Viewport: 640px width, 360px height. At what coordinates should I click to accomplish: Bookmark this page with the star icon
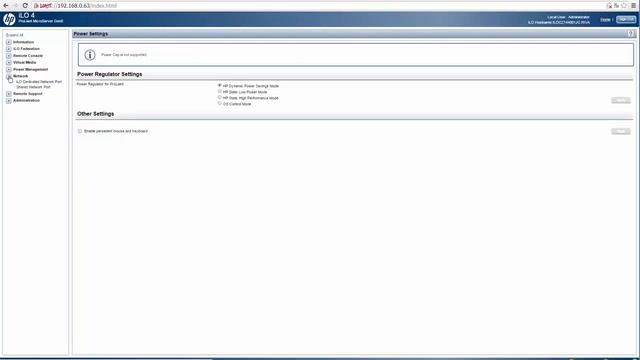click(x=624, y=6)
